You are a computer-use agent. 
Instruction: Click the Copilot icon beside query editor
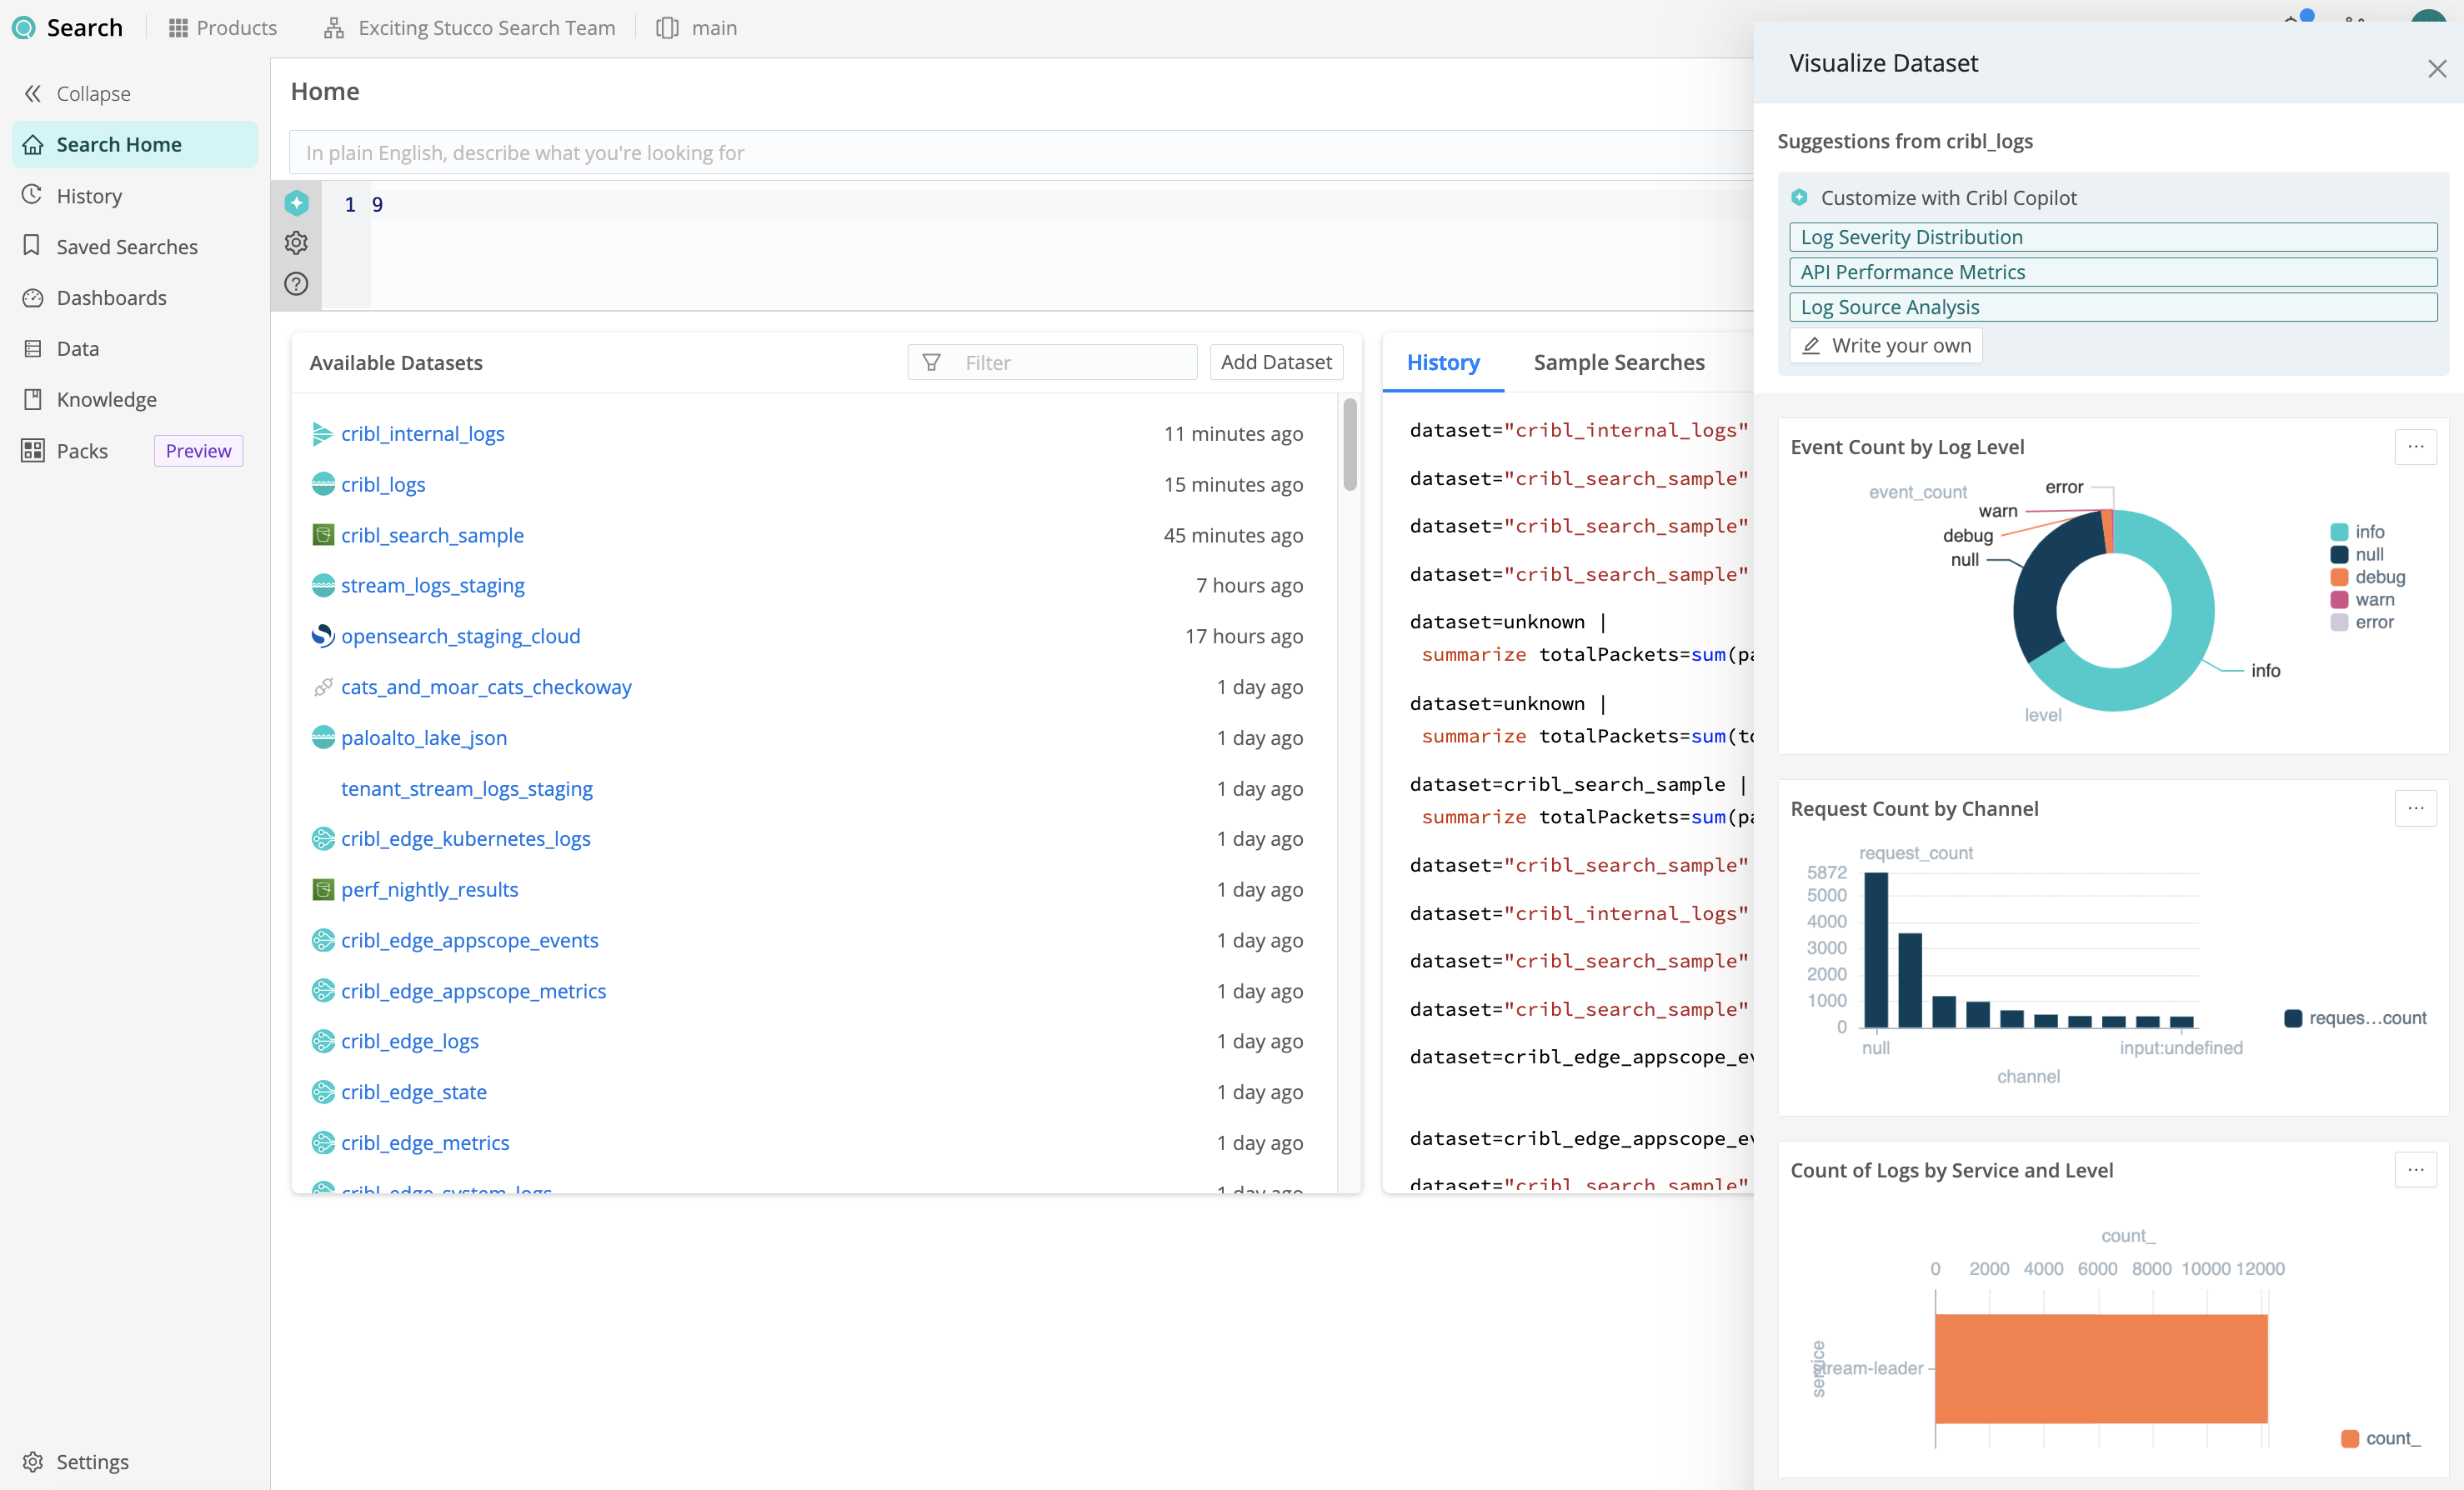pos(296,203)
